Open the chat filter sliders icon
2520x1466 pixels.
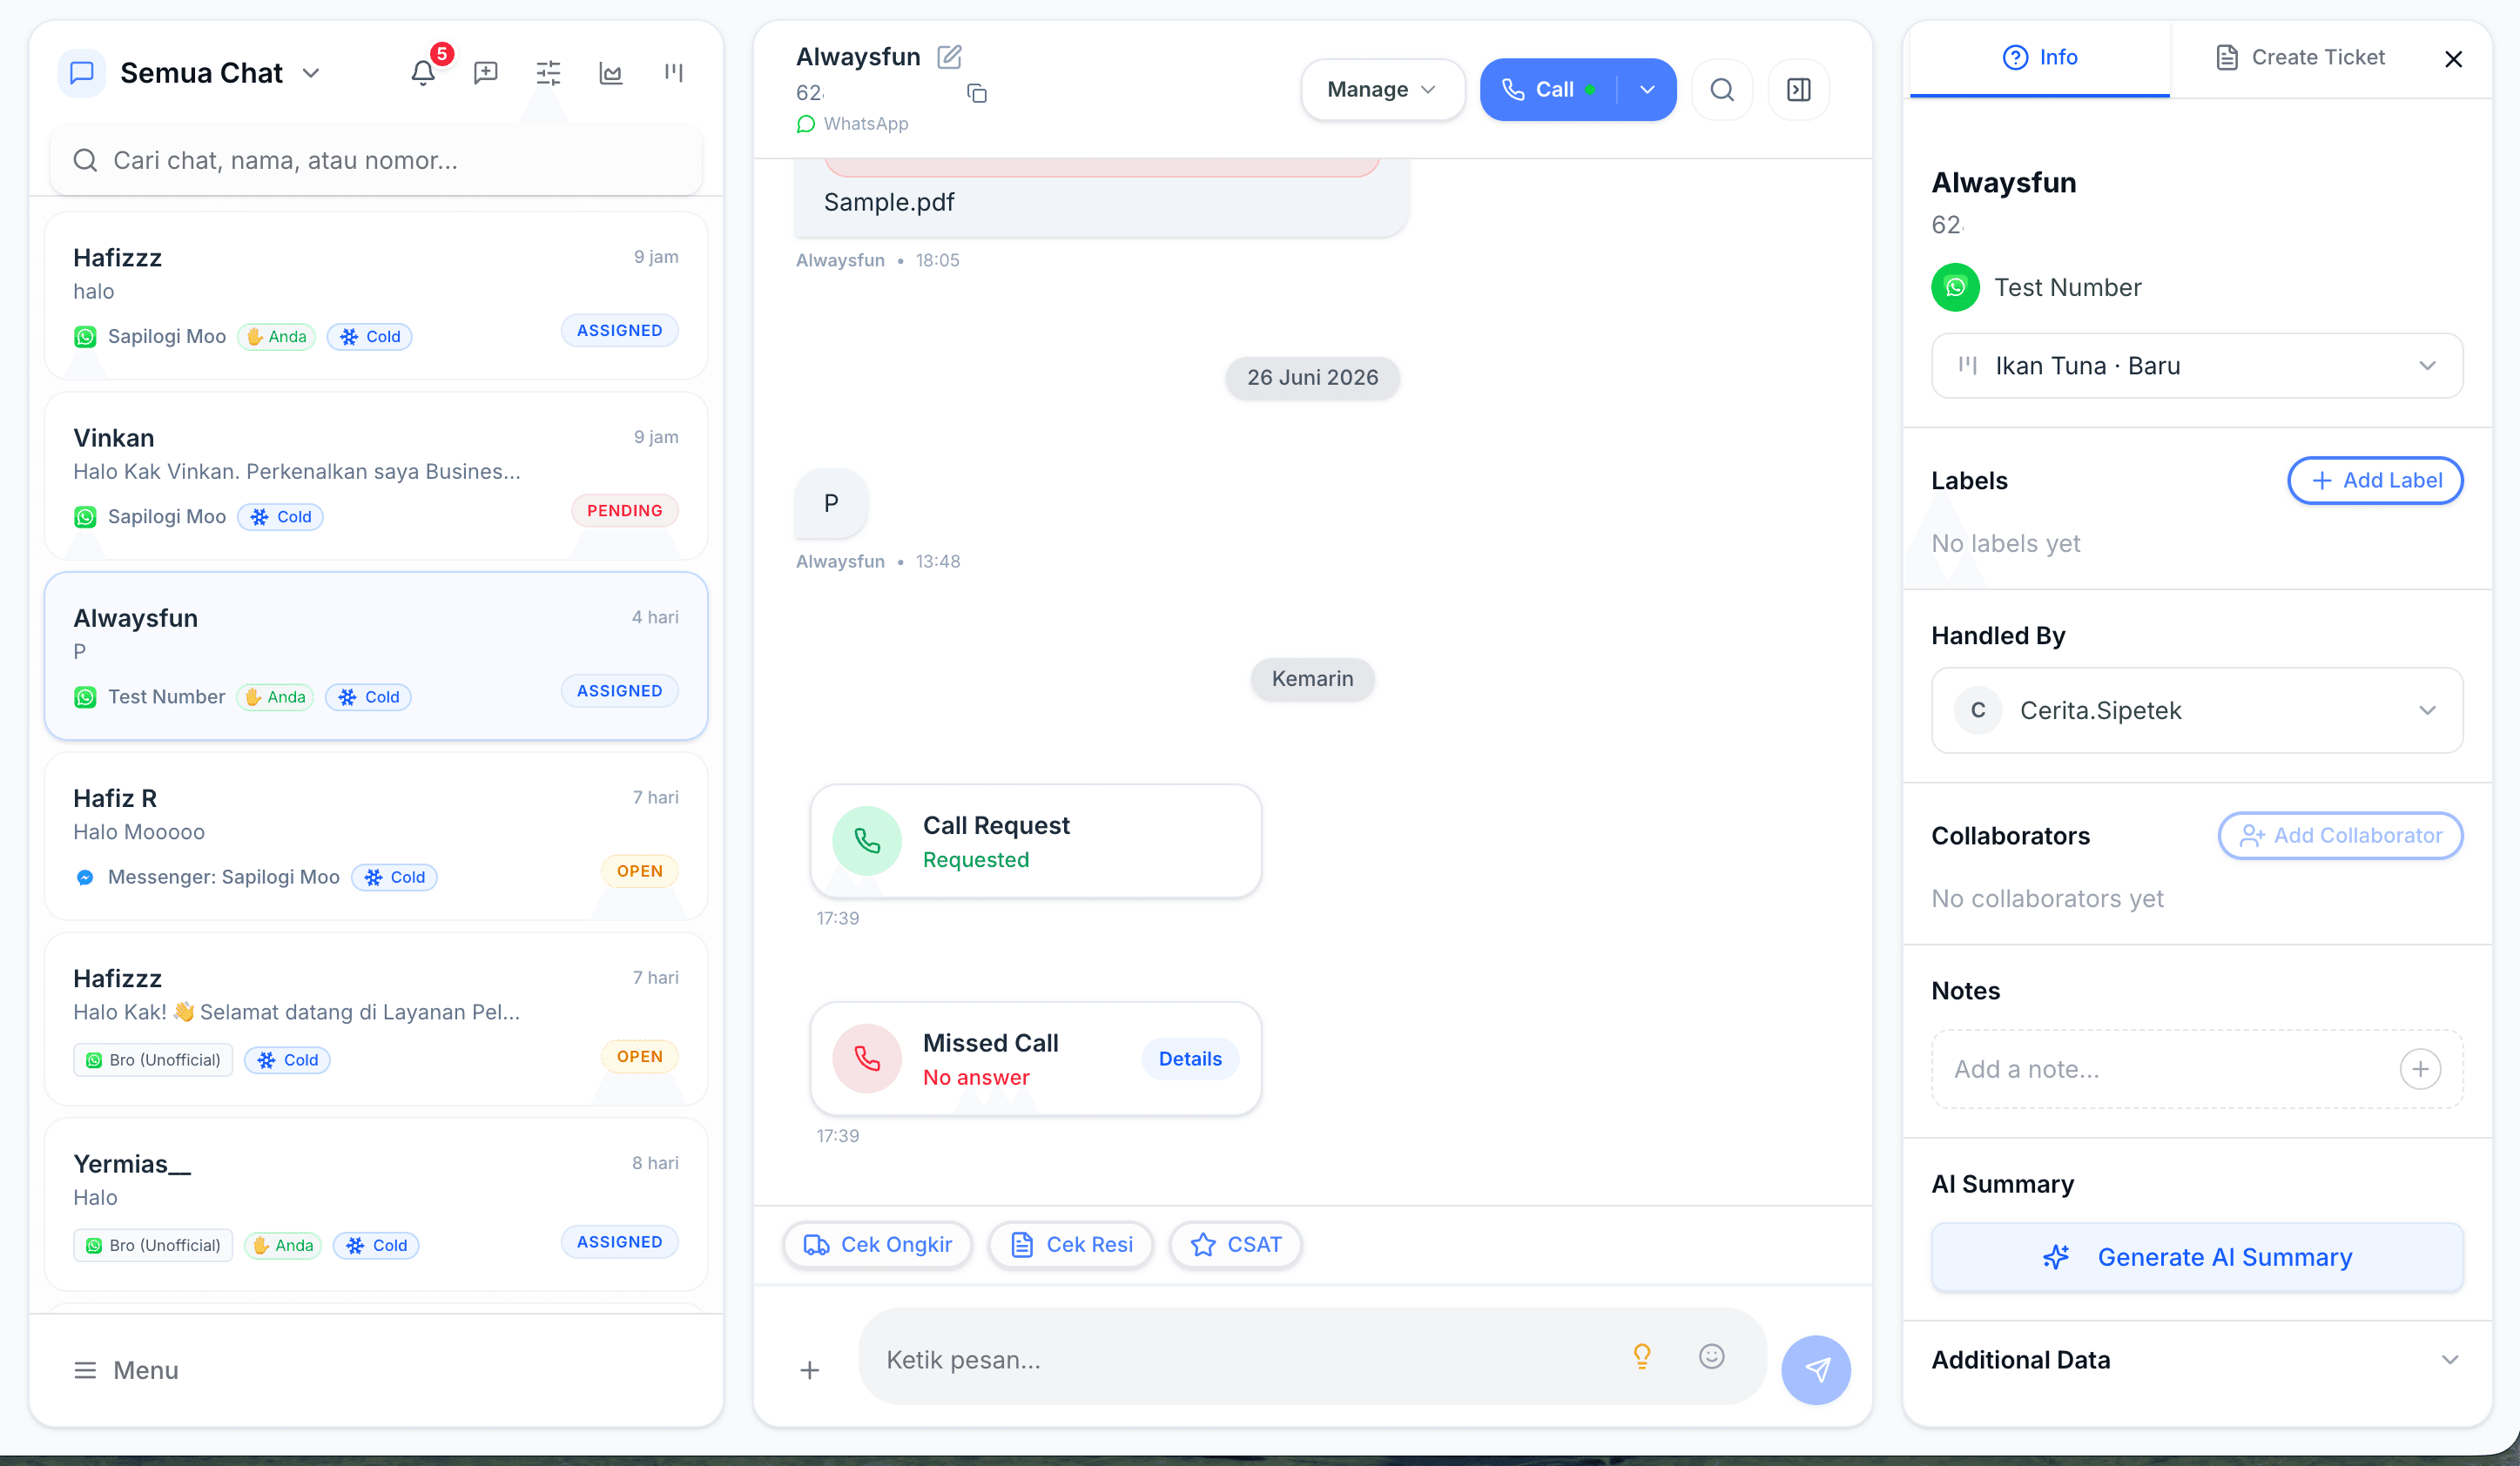pos(548,73)
